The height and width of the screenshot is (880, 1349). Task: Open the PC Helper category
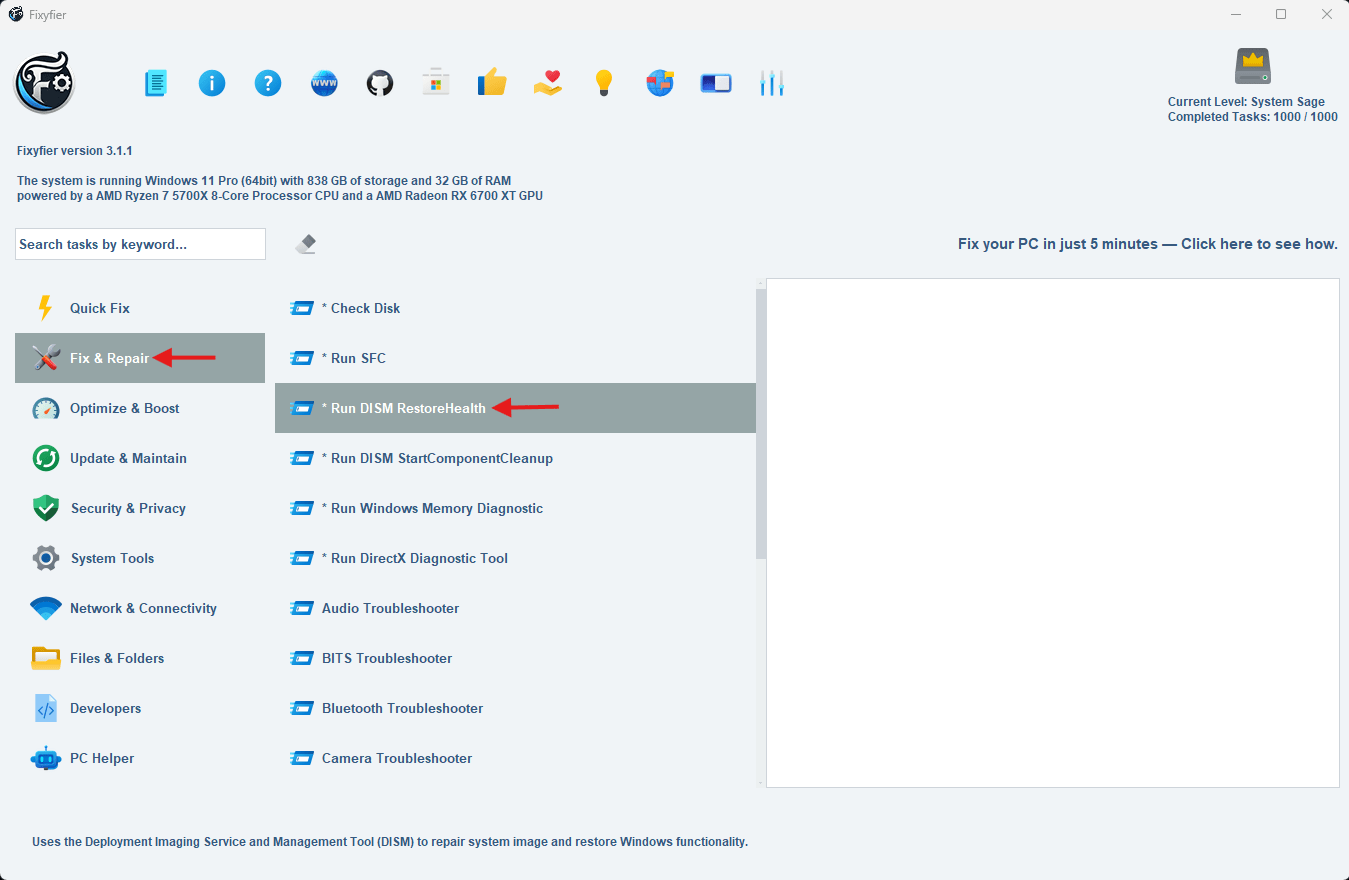pos(140,758)
